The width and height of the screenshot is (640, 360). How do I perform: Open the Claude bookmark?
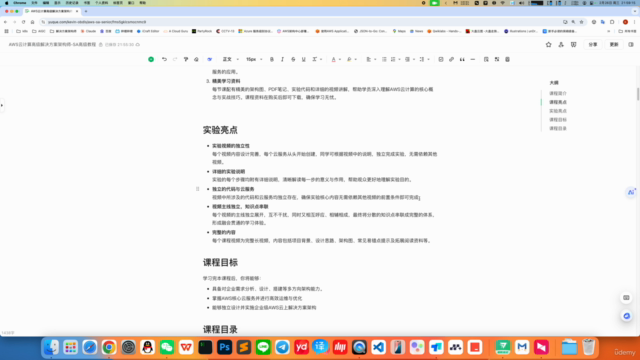tap(88, 31)
